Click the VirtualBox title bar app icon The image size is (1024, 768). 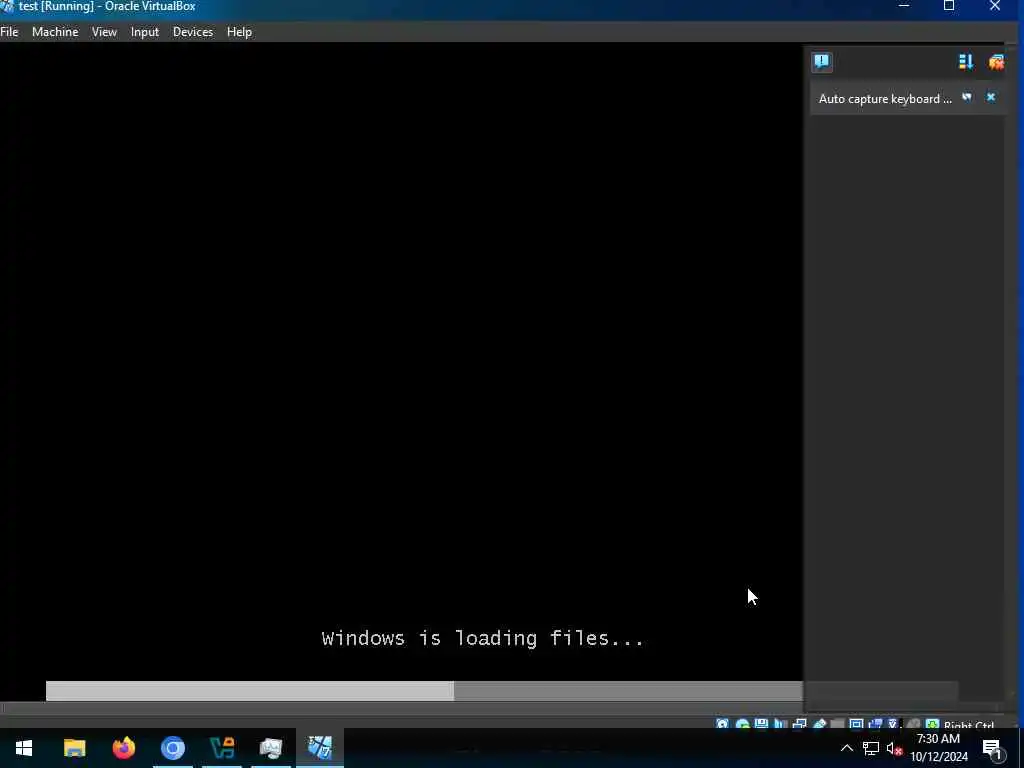coord(7,7)
